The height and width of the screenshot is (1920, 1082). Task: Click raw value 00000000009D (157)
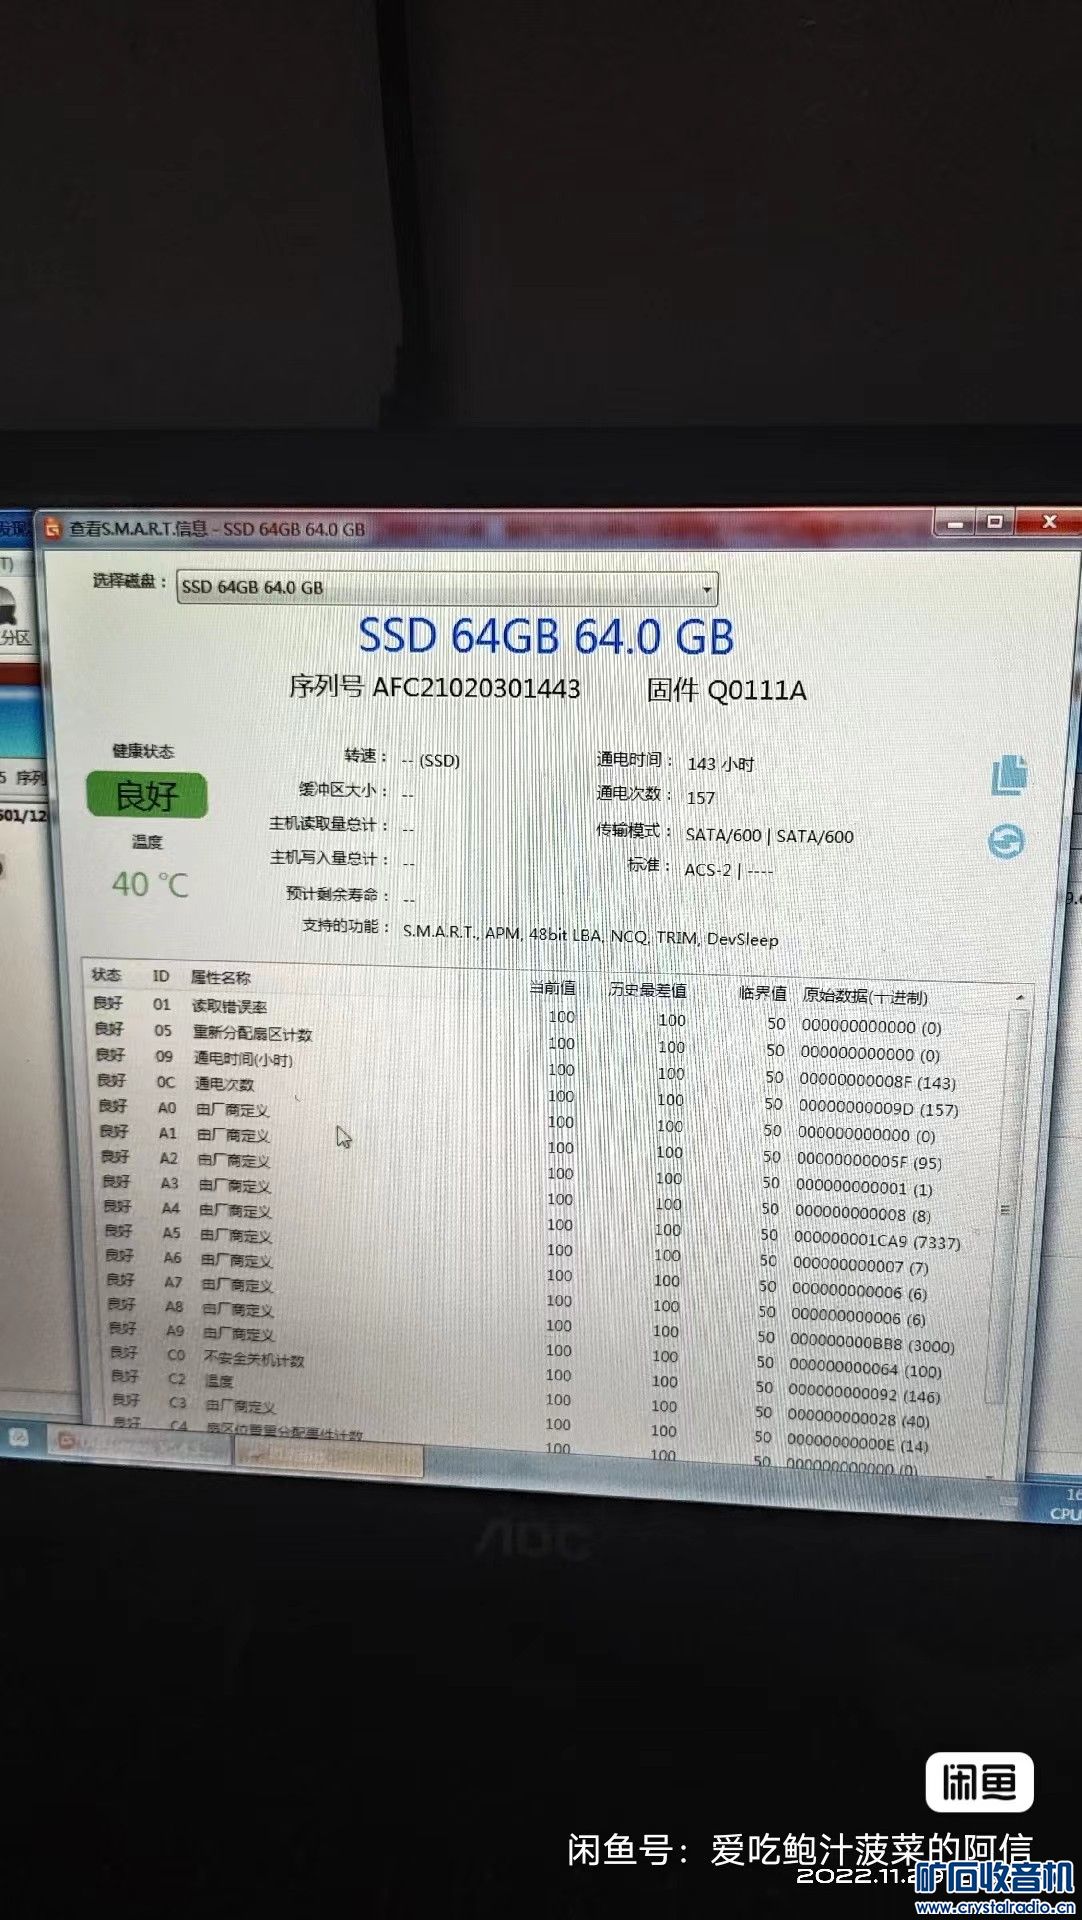point(877,1109)
